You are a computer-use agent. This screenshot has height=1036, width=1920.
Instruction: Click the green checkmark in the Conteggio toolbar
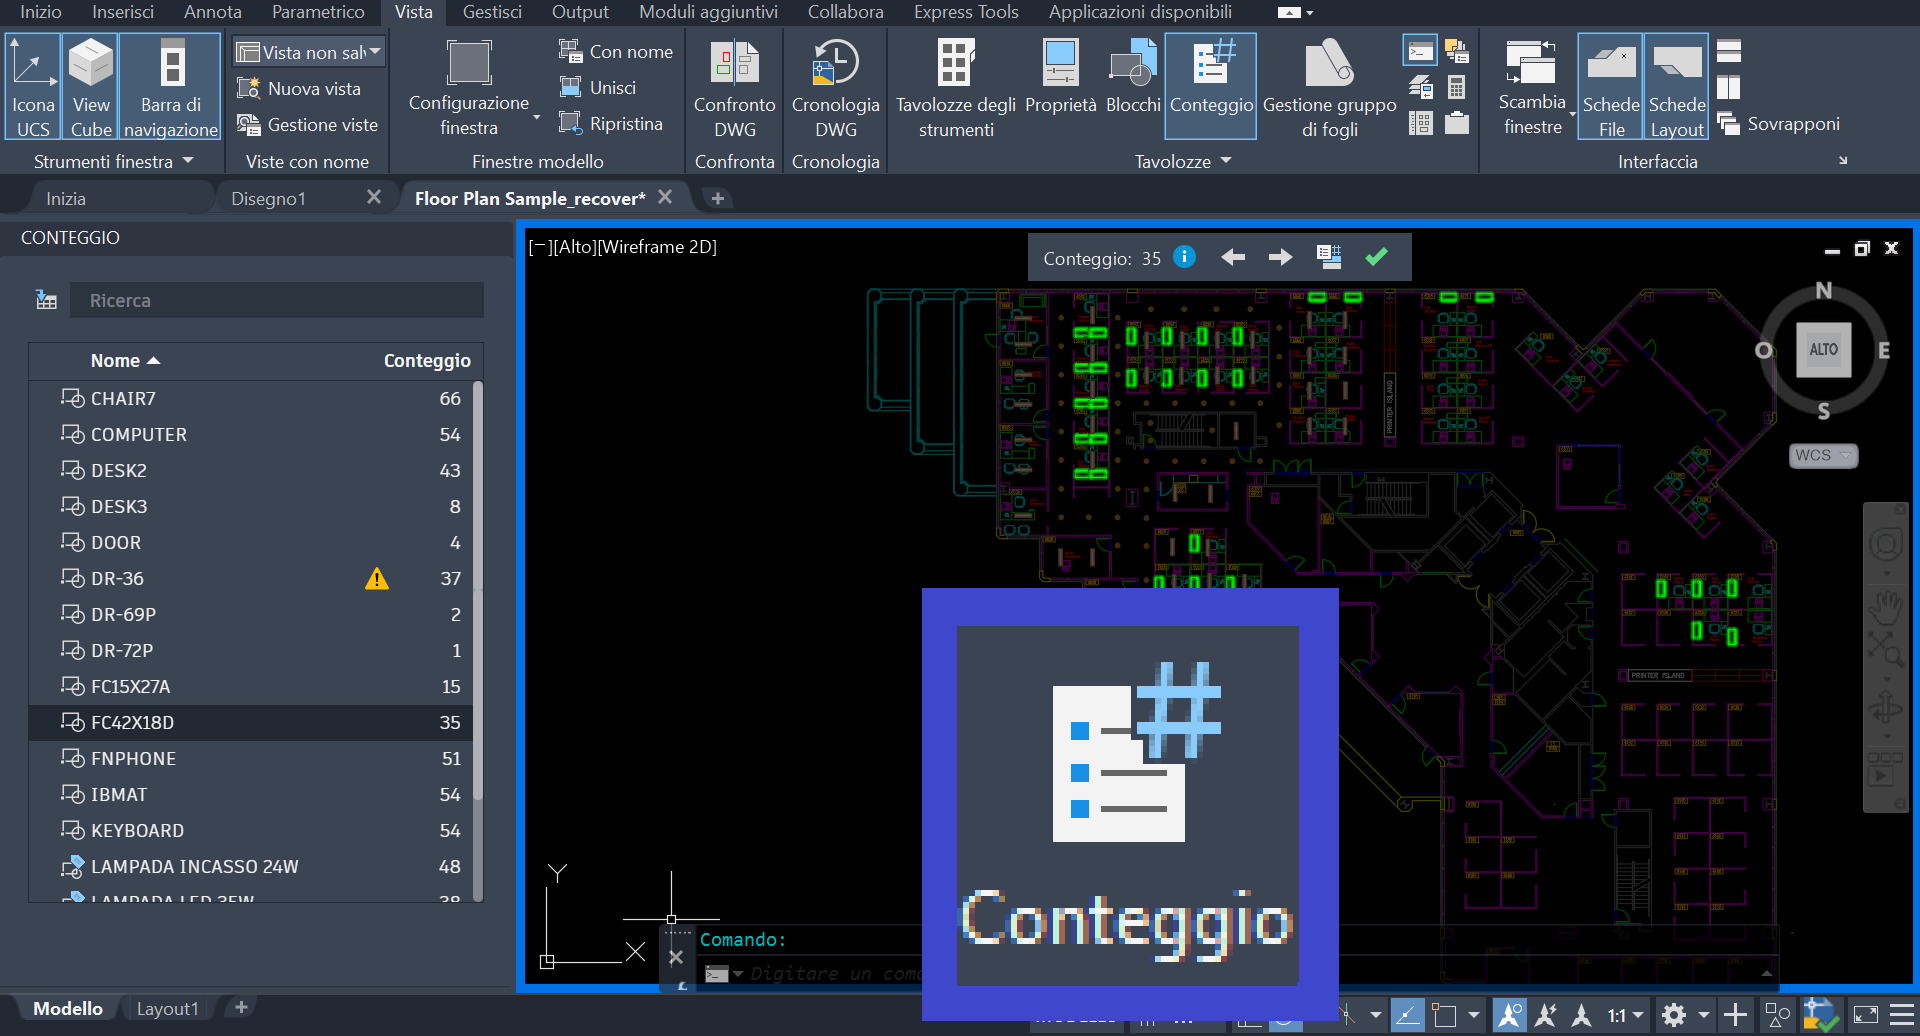click(1377, 257)
